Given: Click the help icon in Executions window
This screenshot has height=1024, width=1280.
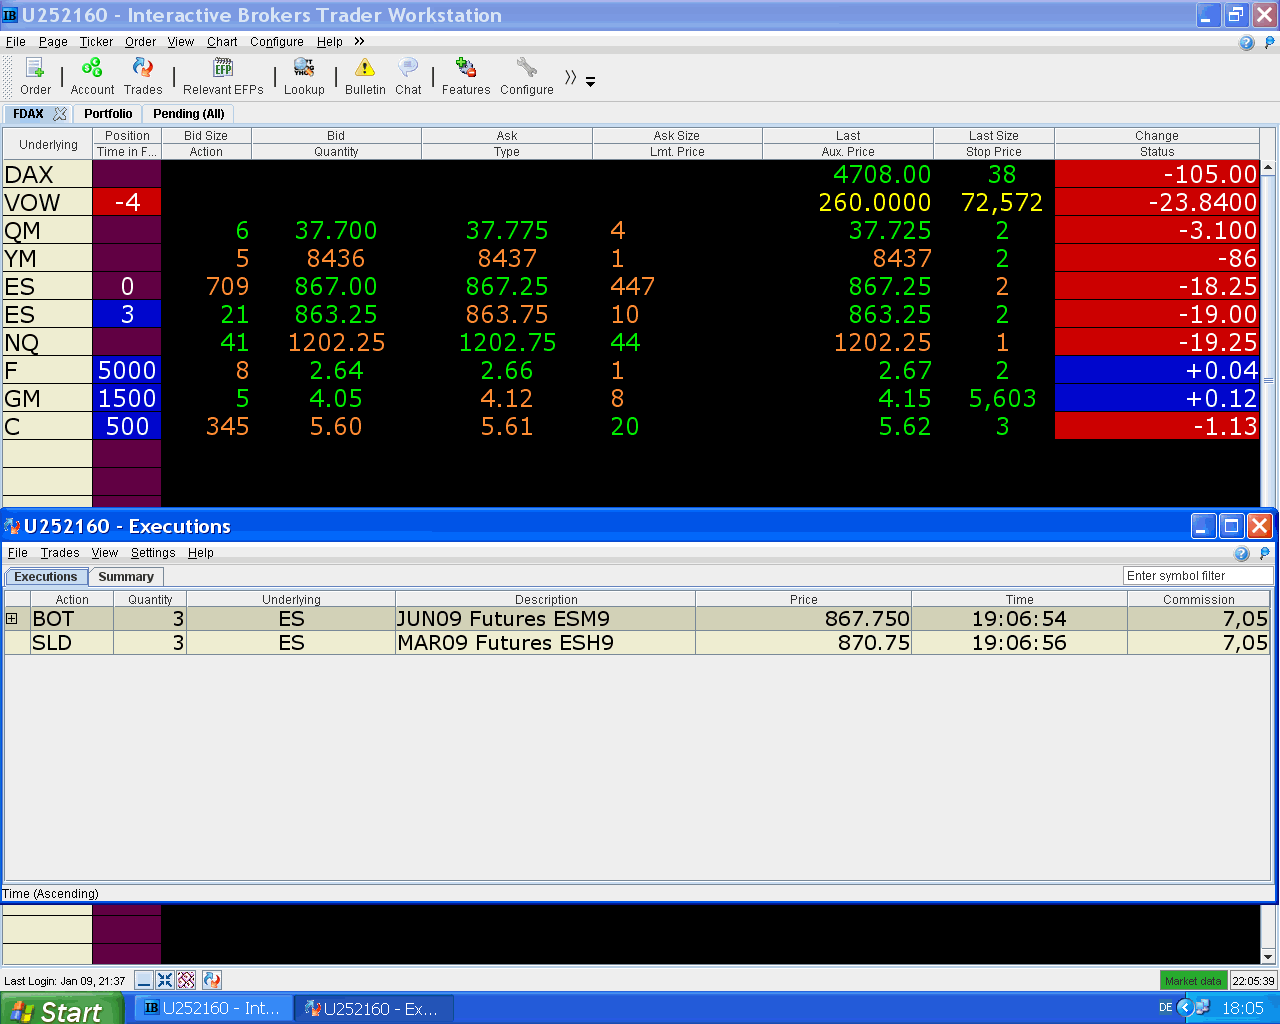Looking at the screenshot, I should tap(1242, 553).
